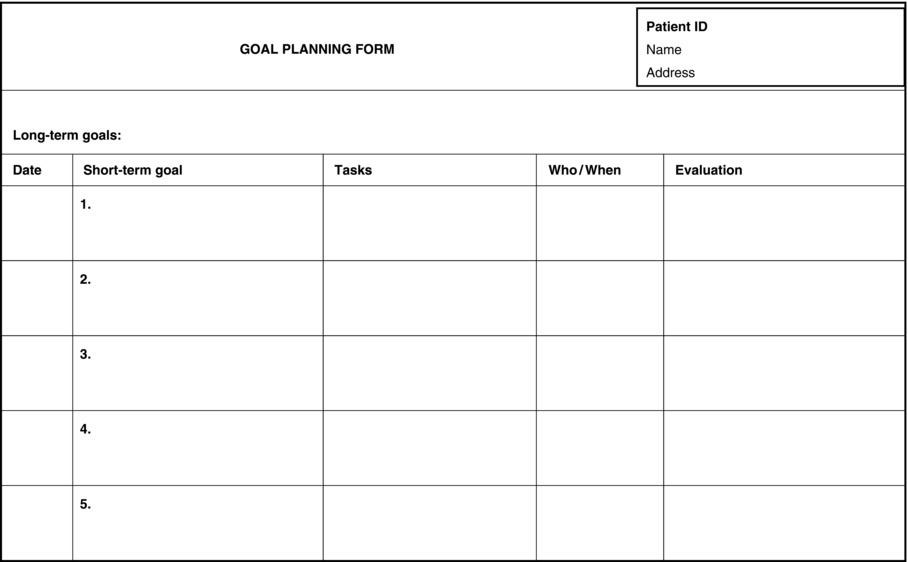Select the Tasks column header
Screen dimensions: 908x562
pos(353,170)
